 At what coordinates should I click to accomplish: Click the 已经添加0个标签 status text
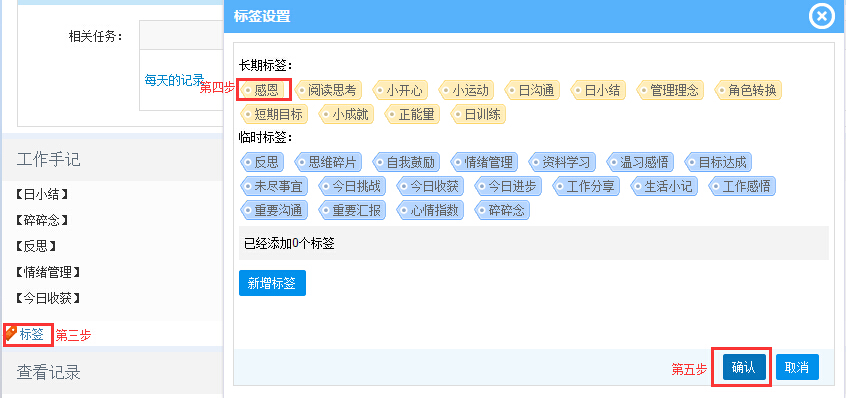(x=289, y=243)
